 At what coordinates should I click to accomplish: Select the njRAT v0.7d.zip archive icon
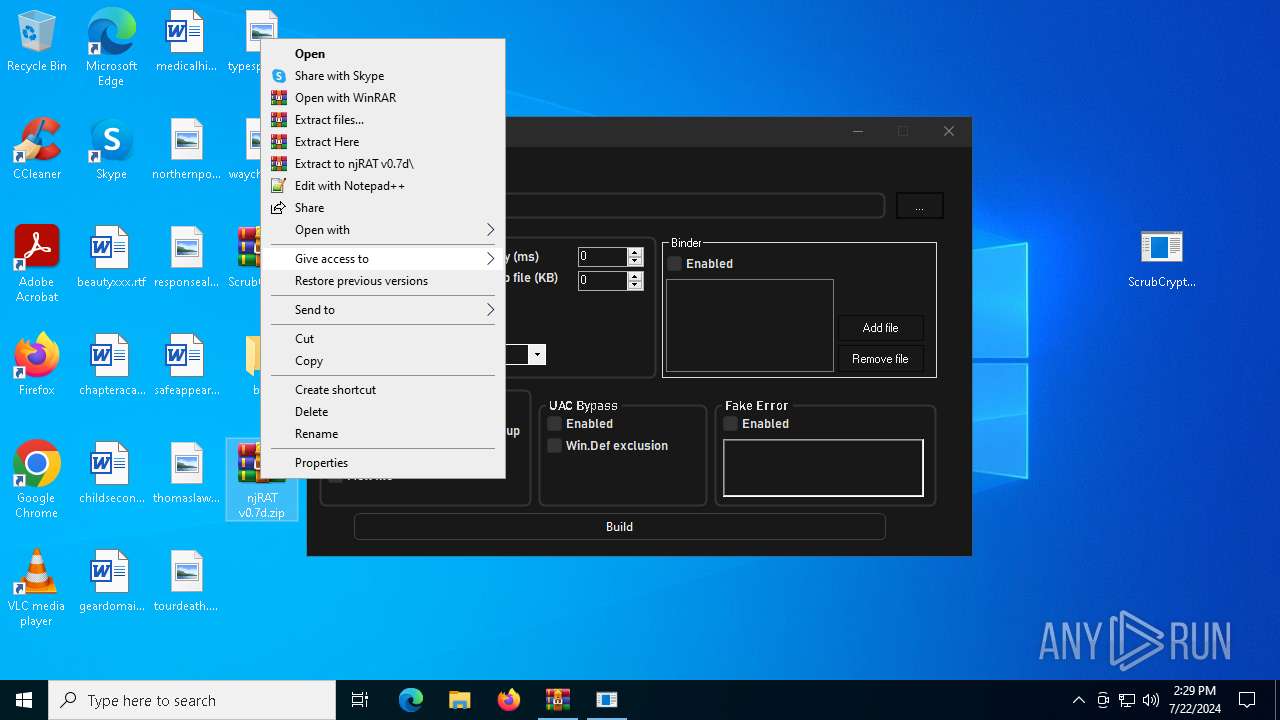click(261, 480)
